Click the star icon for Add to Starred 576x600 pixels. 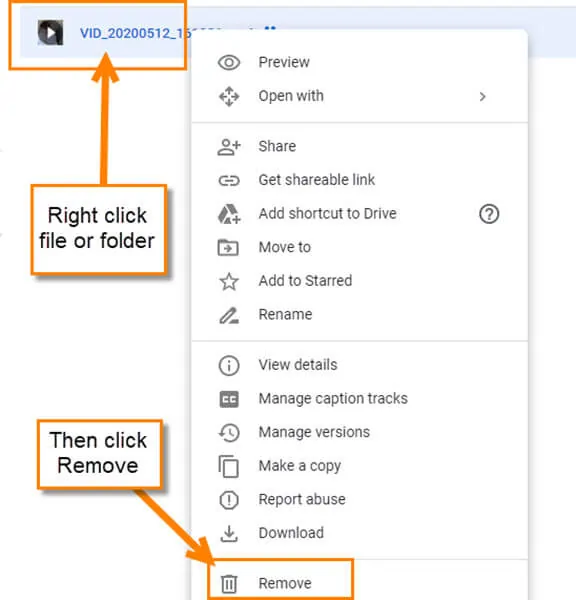[x=229, y=281]
